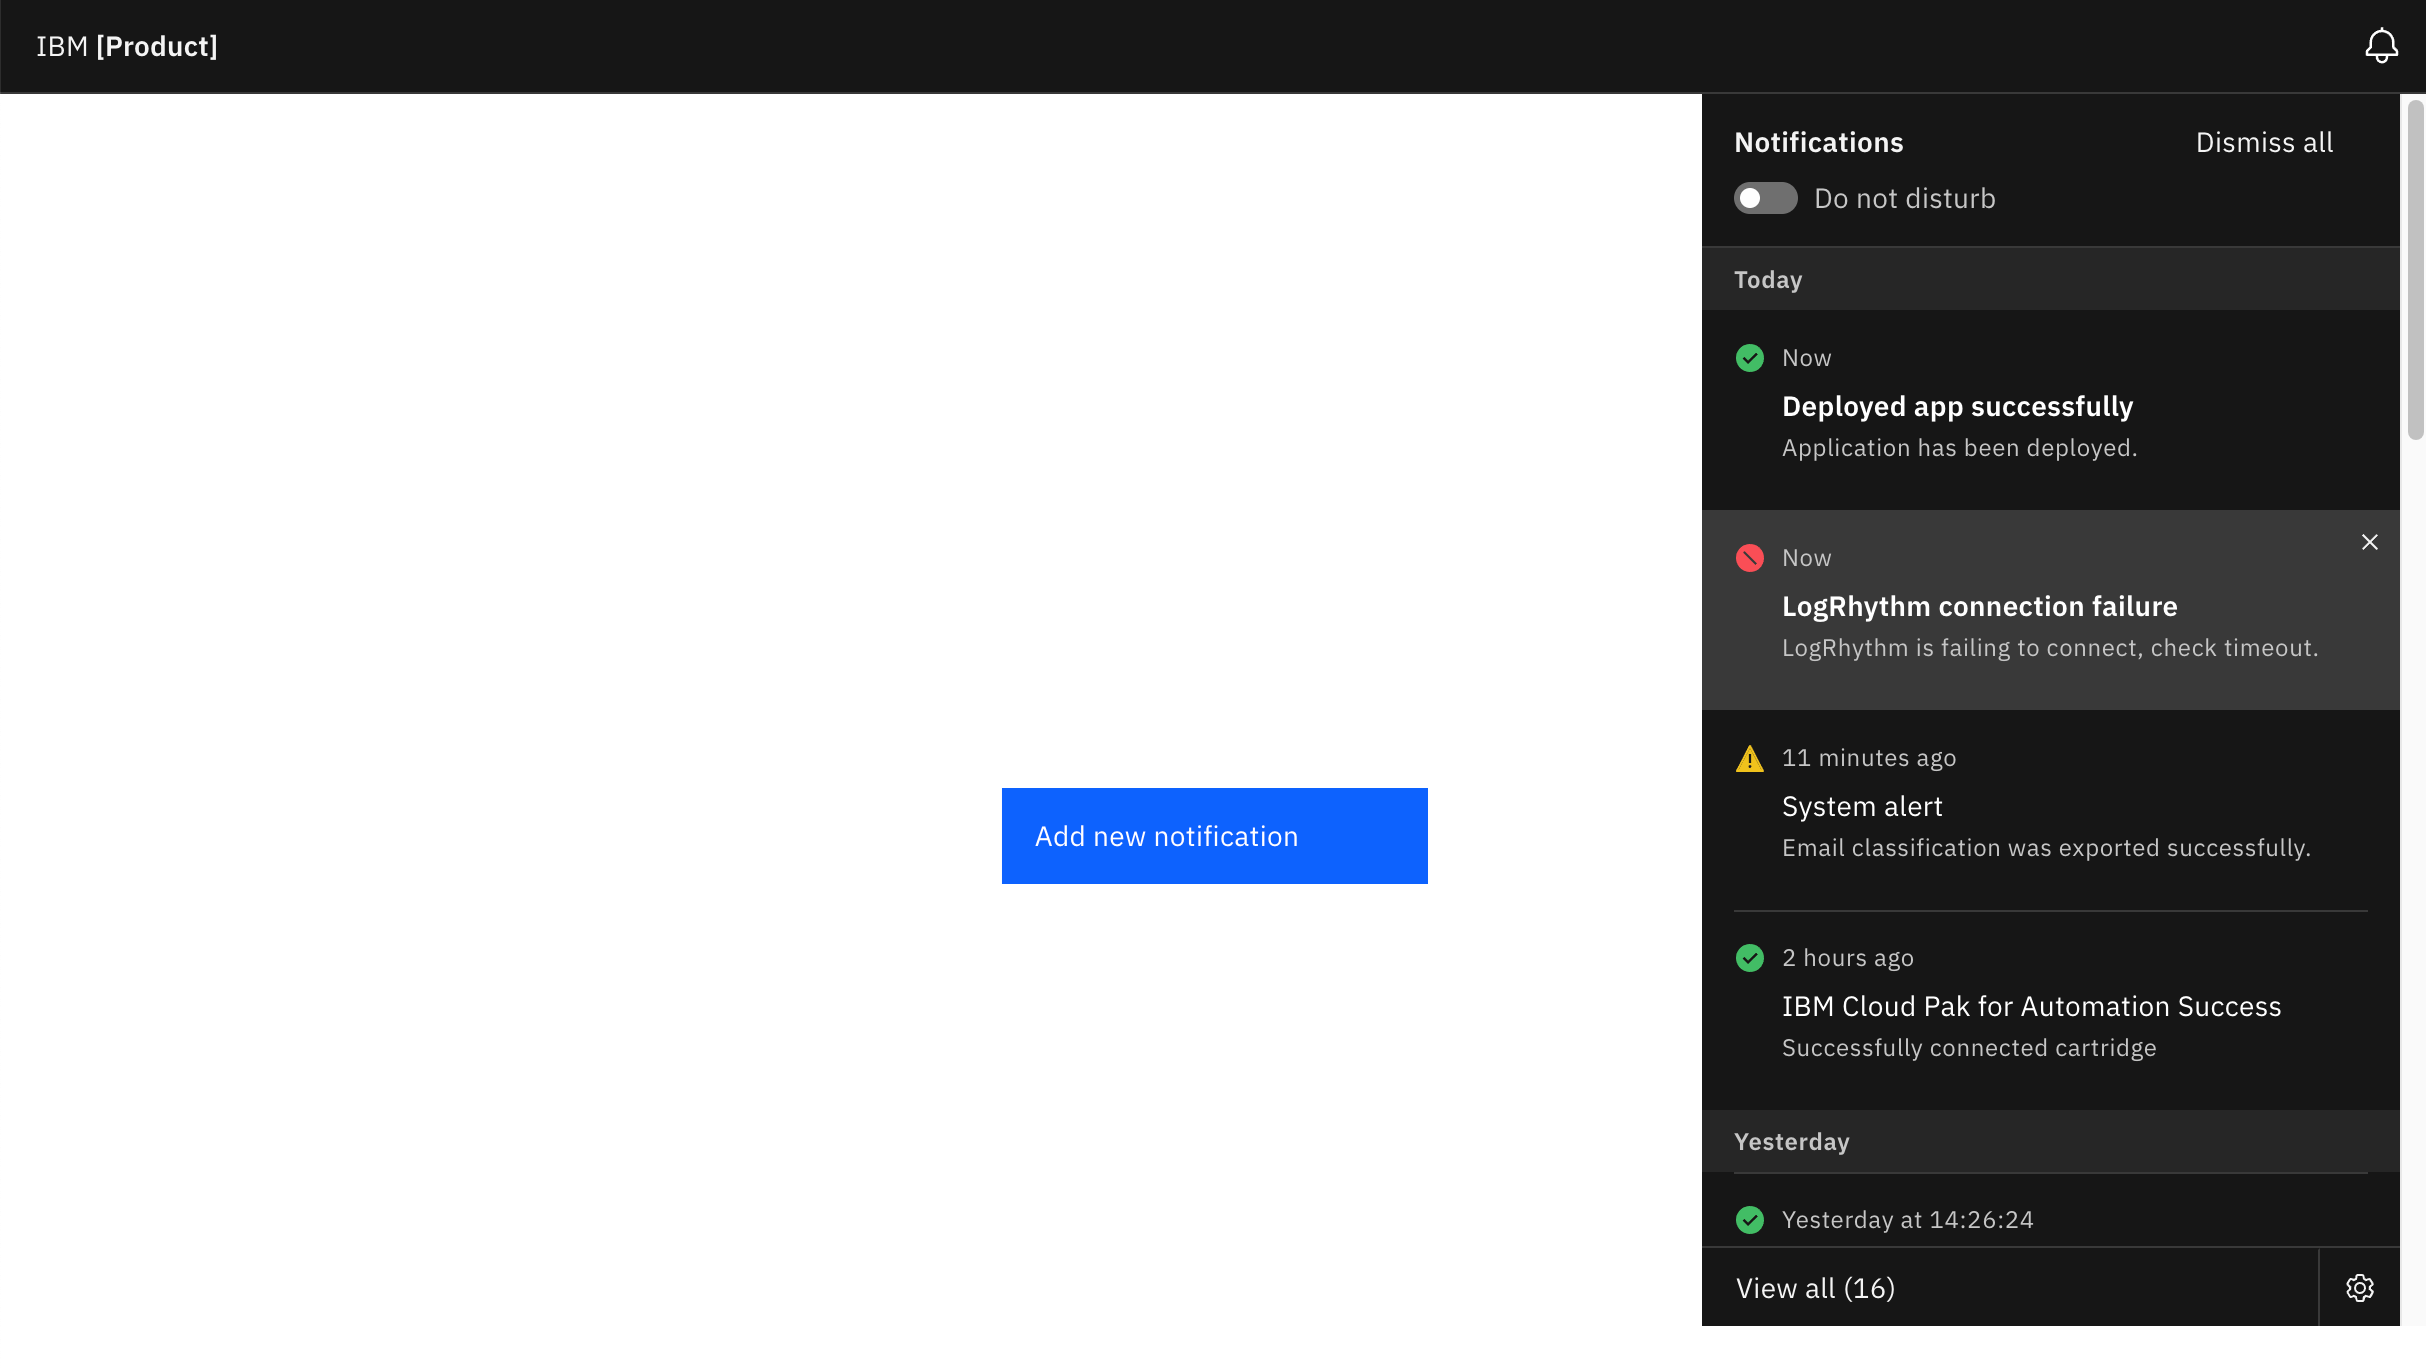Click the IBM [Product] logo

[x=127, y=46]
